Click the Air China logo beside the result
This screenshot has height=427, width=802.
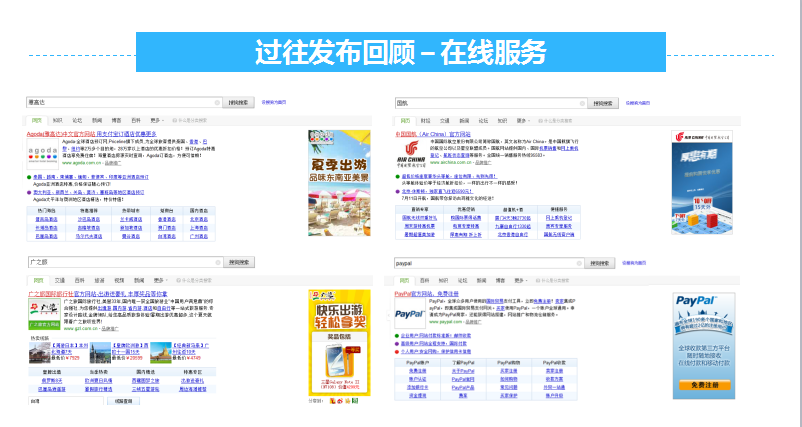coord(411,154)
